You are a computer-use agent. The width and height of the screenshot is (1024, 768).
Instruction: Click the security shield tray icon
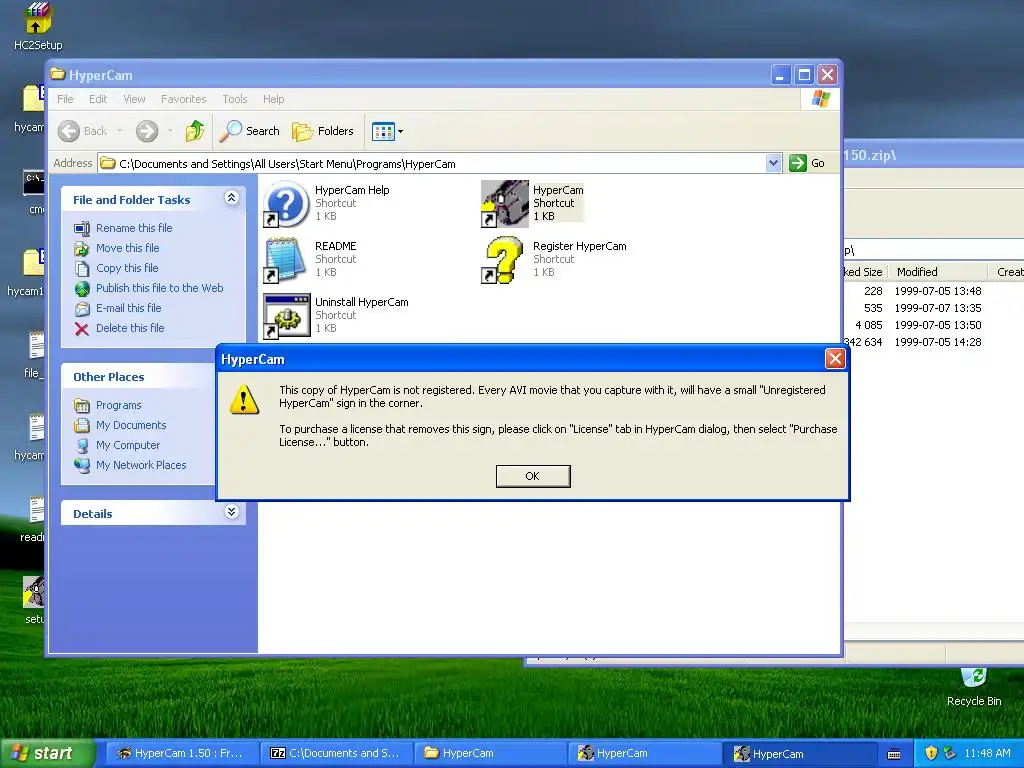pos(931,753)
